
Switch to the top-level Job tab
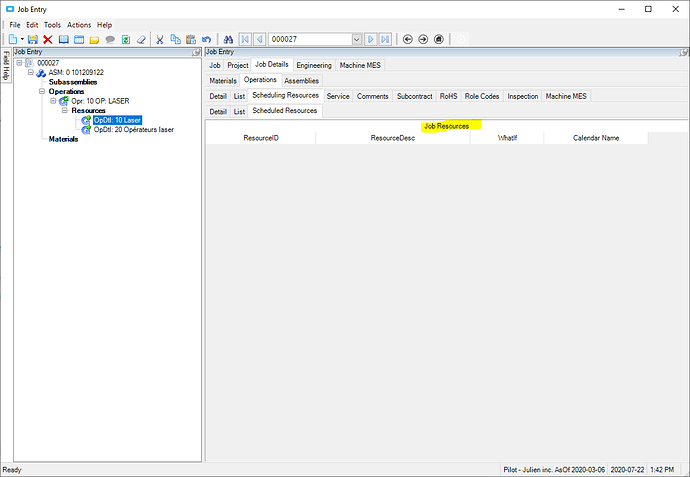click(215, 65)
